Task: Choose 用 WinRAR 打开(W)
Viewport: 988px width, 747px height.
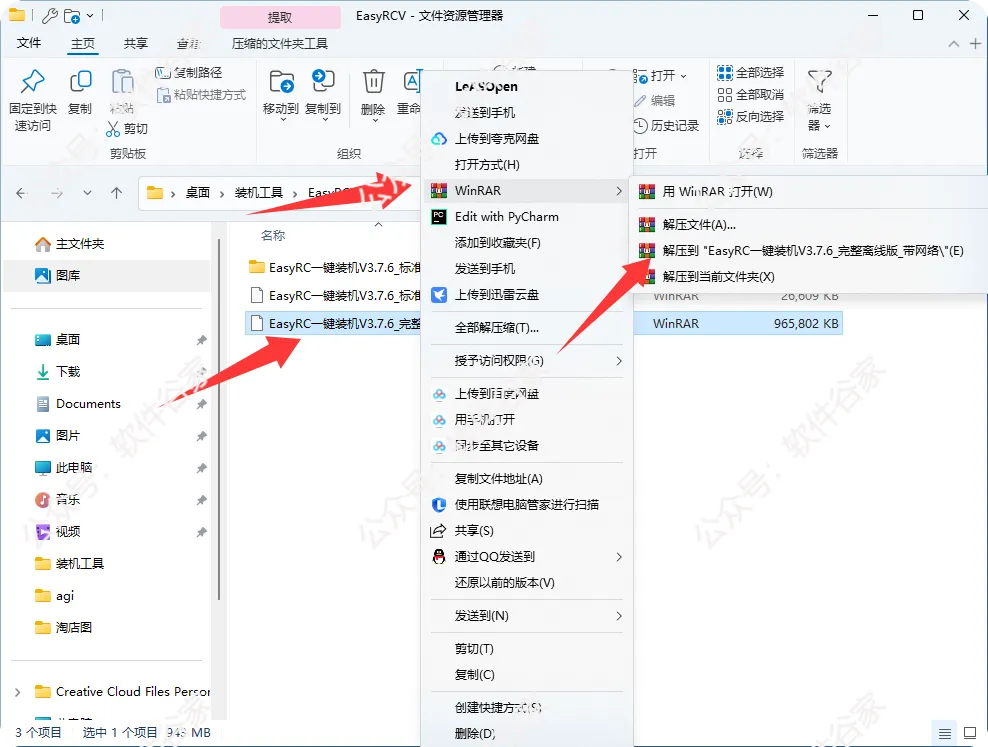Action: (x=810, y=191)
